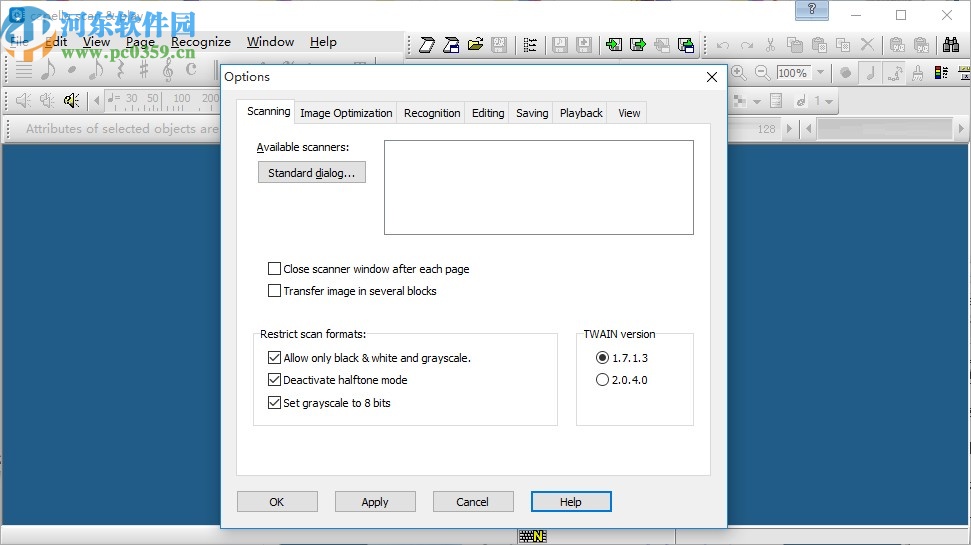Click the Help button in Options dialog
The height and width of the screenshot is (545, 971).
point(570,502)
